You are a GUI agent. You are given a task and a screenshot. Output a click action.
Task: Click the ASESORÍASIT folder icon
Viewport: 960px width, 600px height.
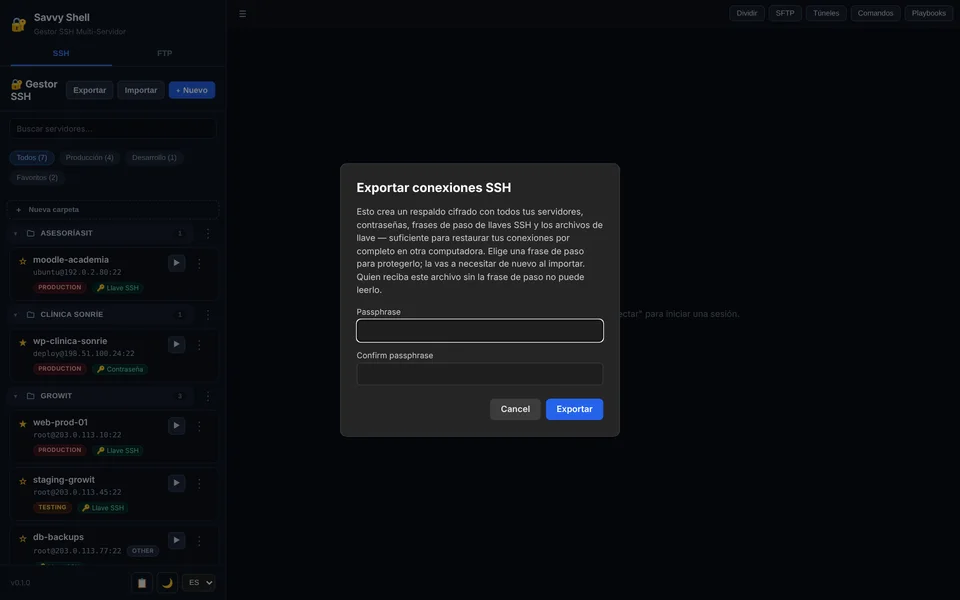pos(31,233)
